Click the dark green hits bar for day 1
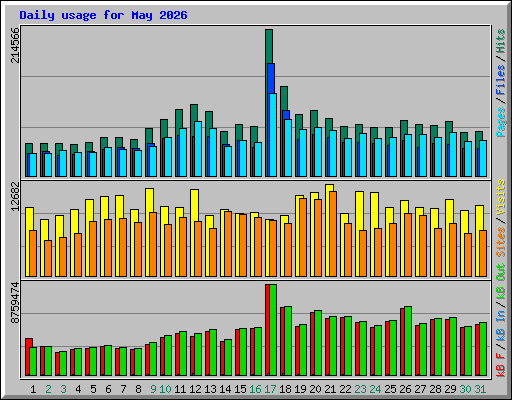512x400 pixels. tap(29, 148)
